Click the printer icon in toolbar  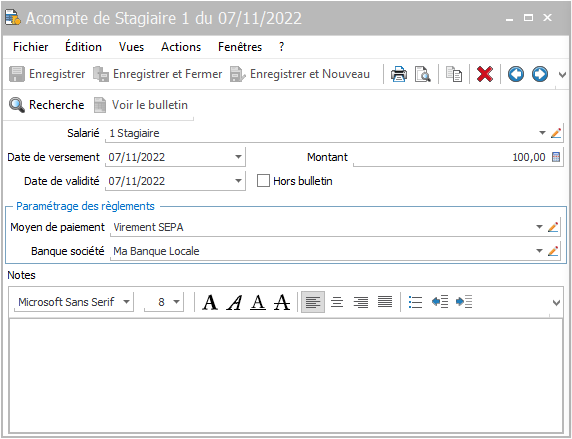[x=399, y=74]
